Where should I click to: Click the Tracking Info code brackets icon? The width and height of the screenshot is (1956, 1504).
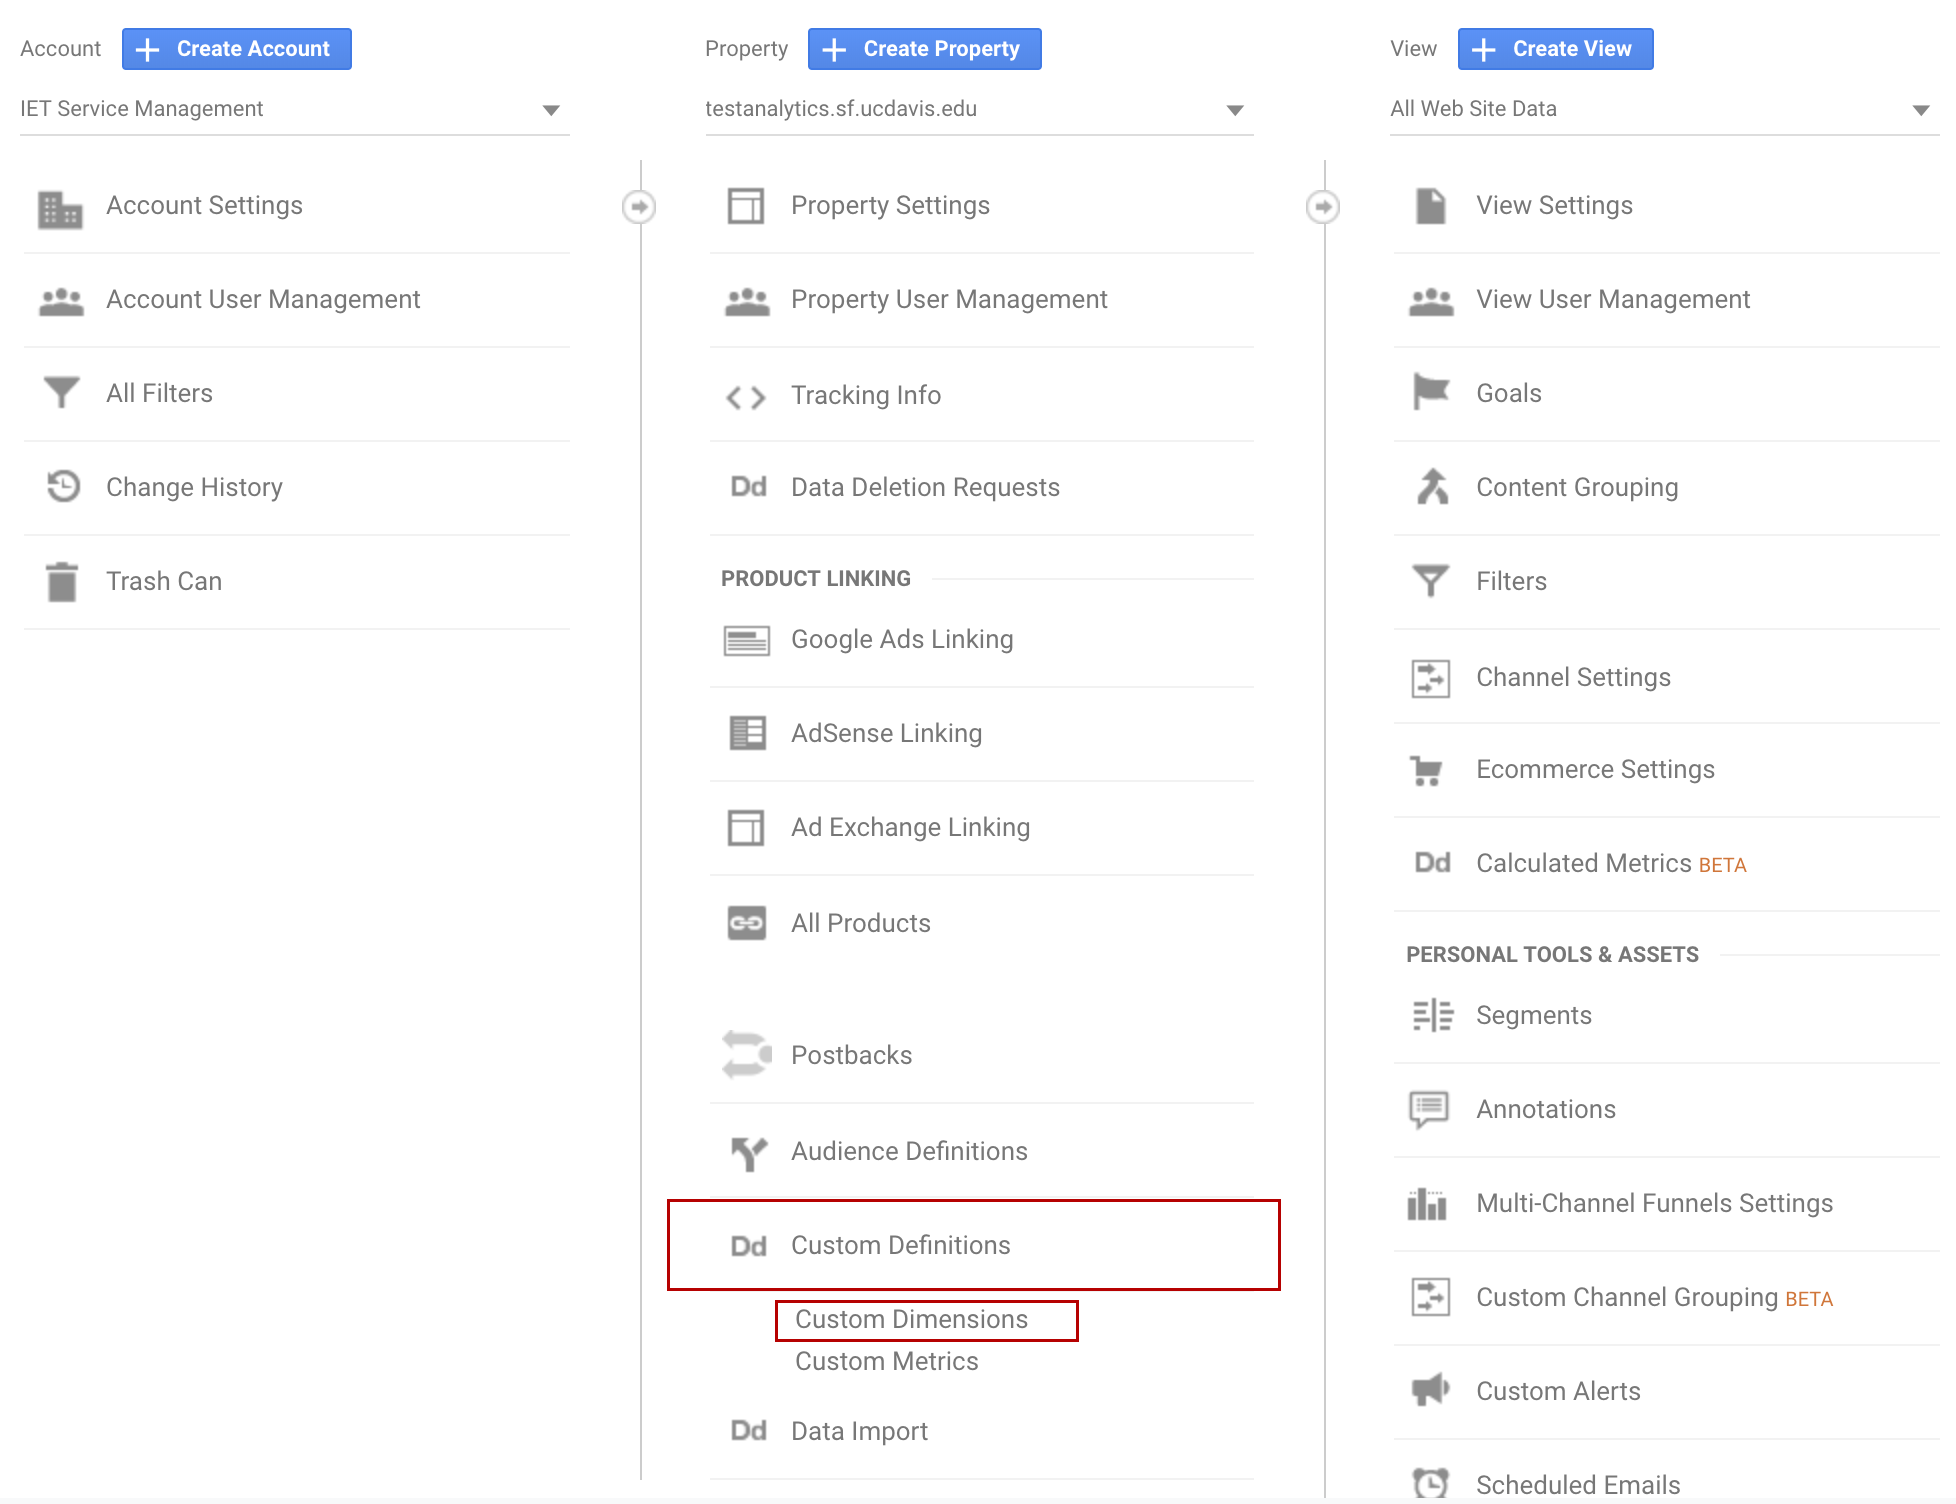(746, 397)
